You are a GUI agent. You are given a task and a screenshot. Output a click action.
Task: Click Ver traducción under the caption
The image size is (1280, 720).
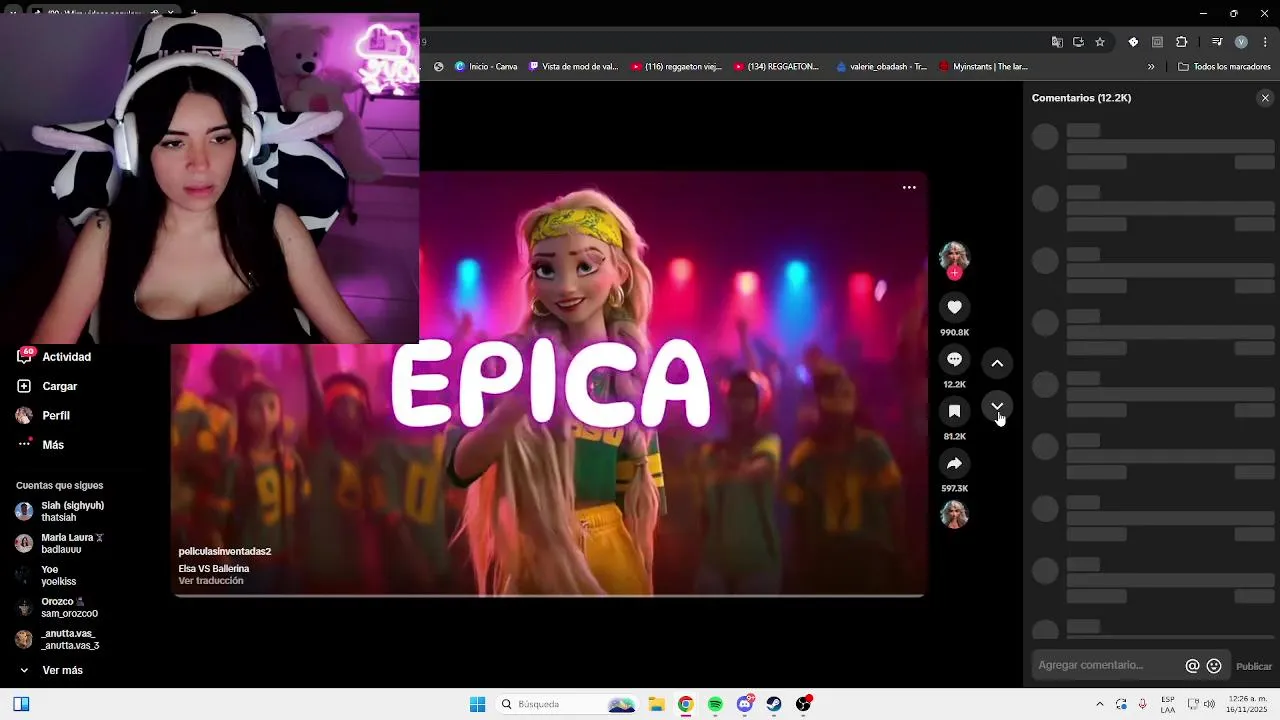211,581
